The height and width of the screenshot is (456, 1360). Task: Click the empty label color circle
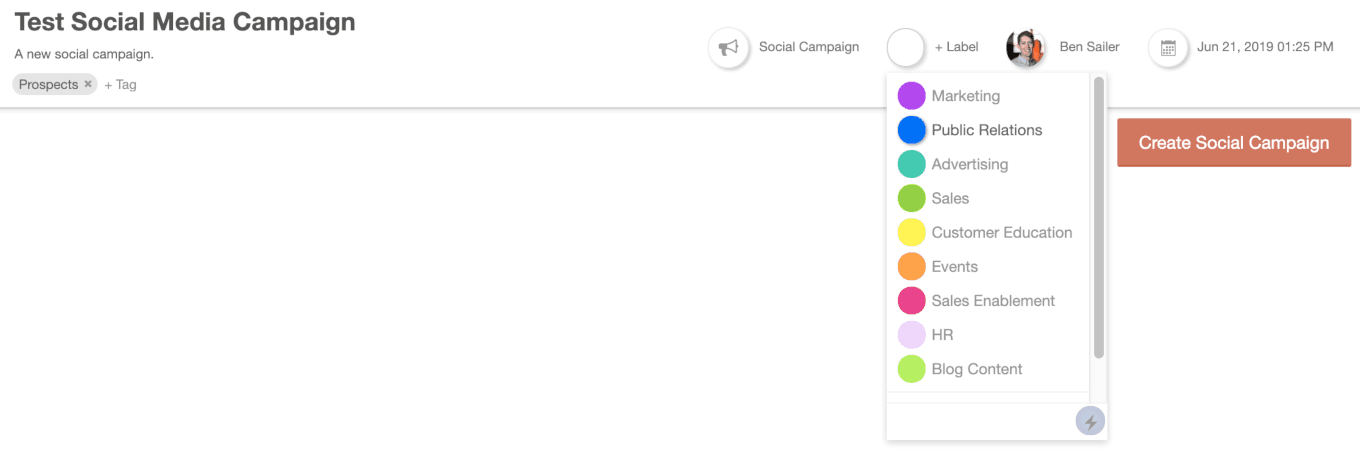906,47
